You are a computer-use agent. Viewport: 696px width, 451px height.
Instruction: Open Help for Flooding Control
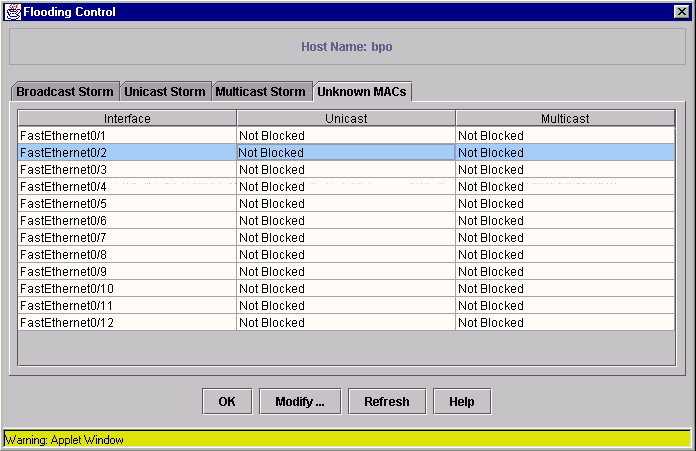pos(462,402)
